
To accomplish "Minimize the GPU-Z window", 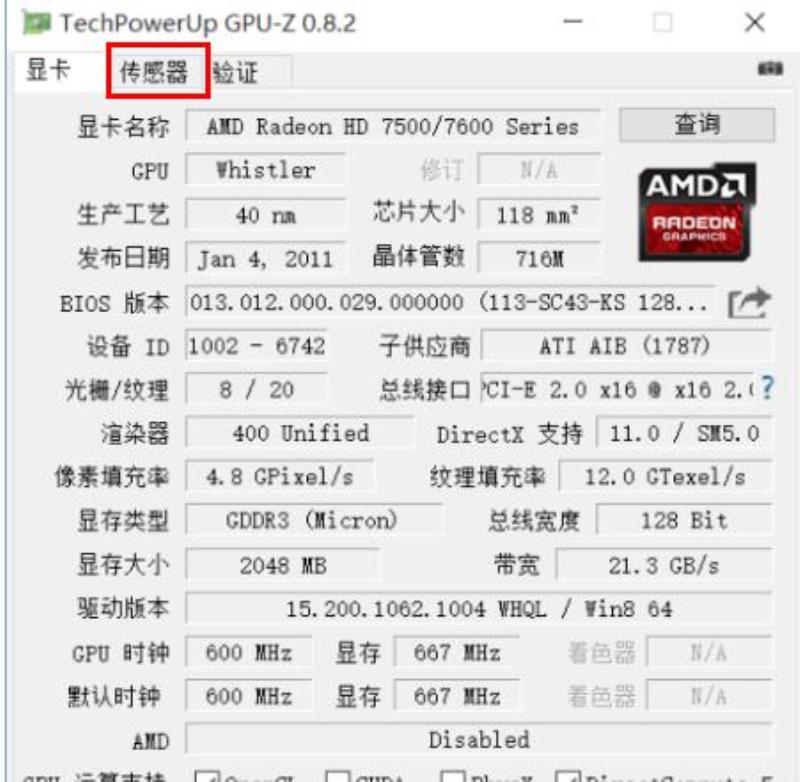I will pos(572,22).
